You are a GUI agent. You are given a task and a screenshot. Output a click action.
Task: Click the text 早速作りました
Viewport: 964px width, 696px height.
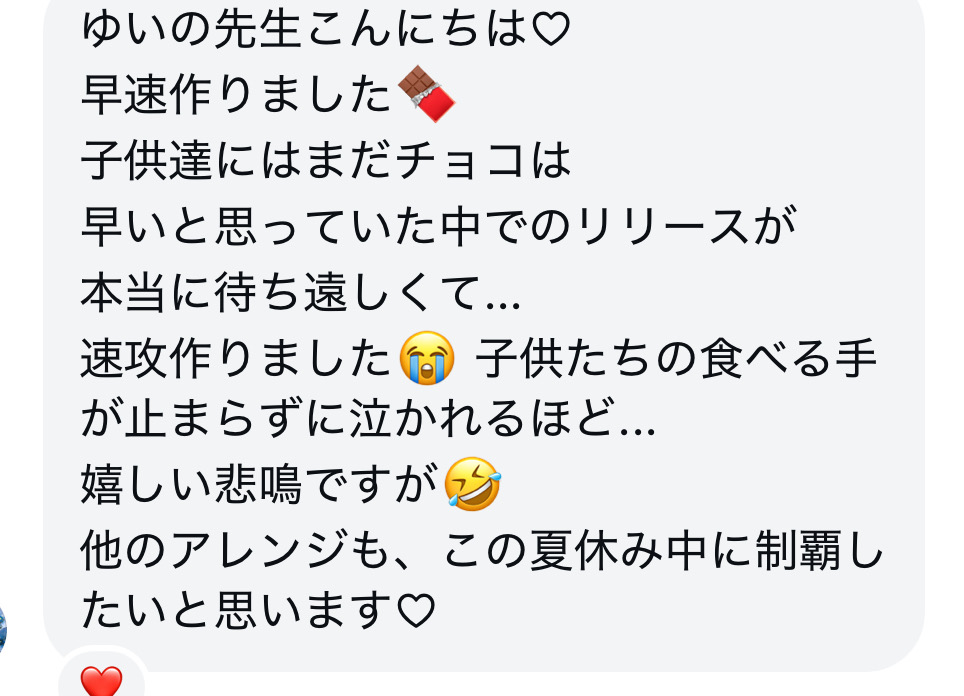[x=237, y=94]
